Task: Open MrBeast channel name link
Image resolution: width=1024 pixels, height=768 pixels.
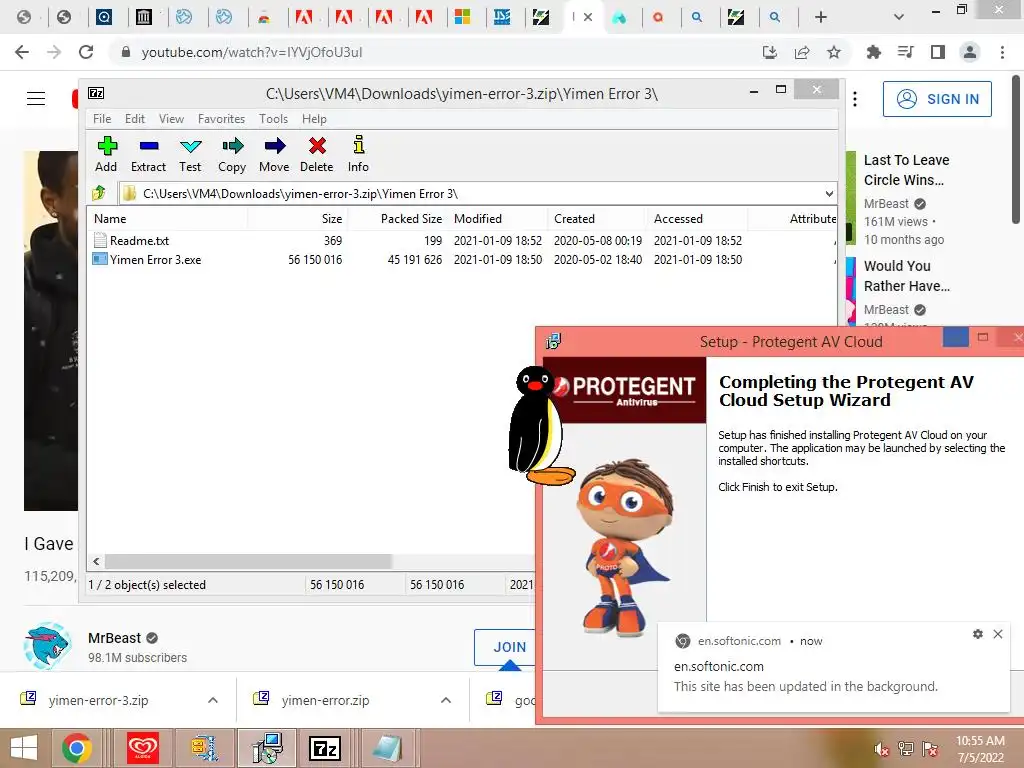Action: tap(114, 638)
